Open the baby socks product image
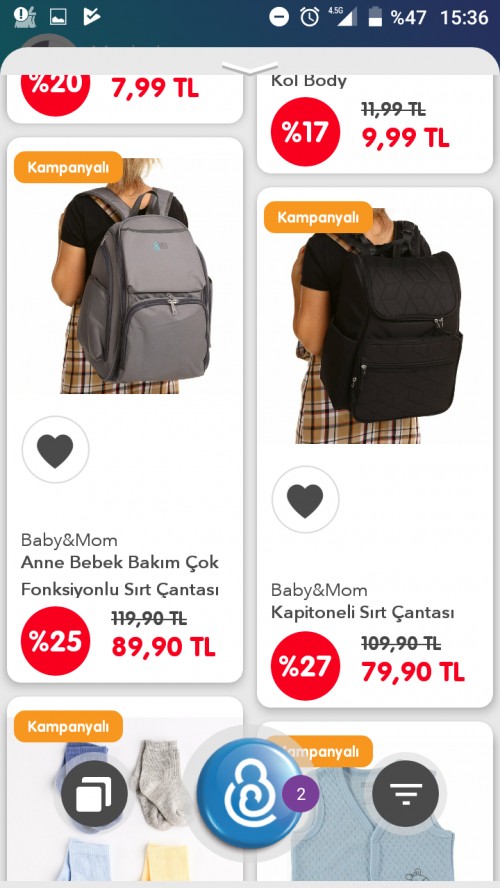Screen dimensions: 500x888 (x=125, y=799)
